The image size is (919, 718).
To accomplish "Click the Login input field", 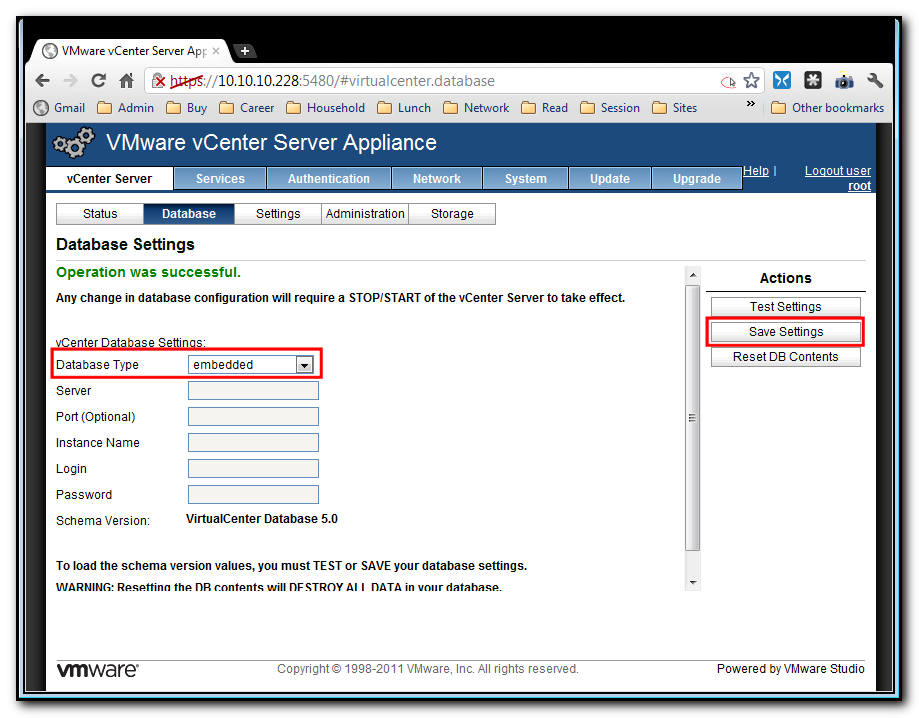I will pyautogui.click(x=253, y=468).
